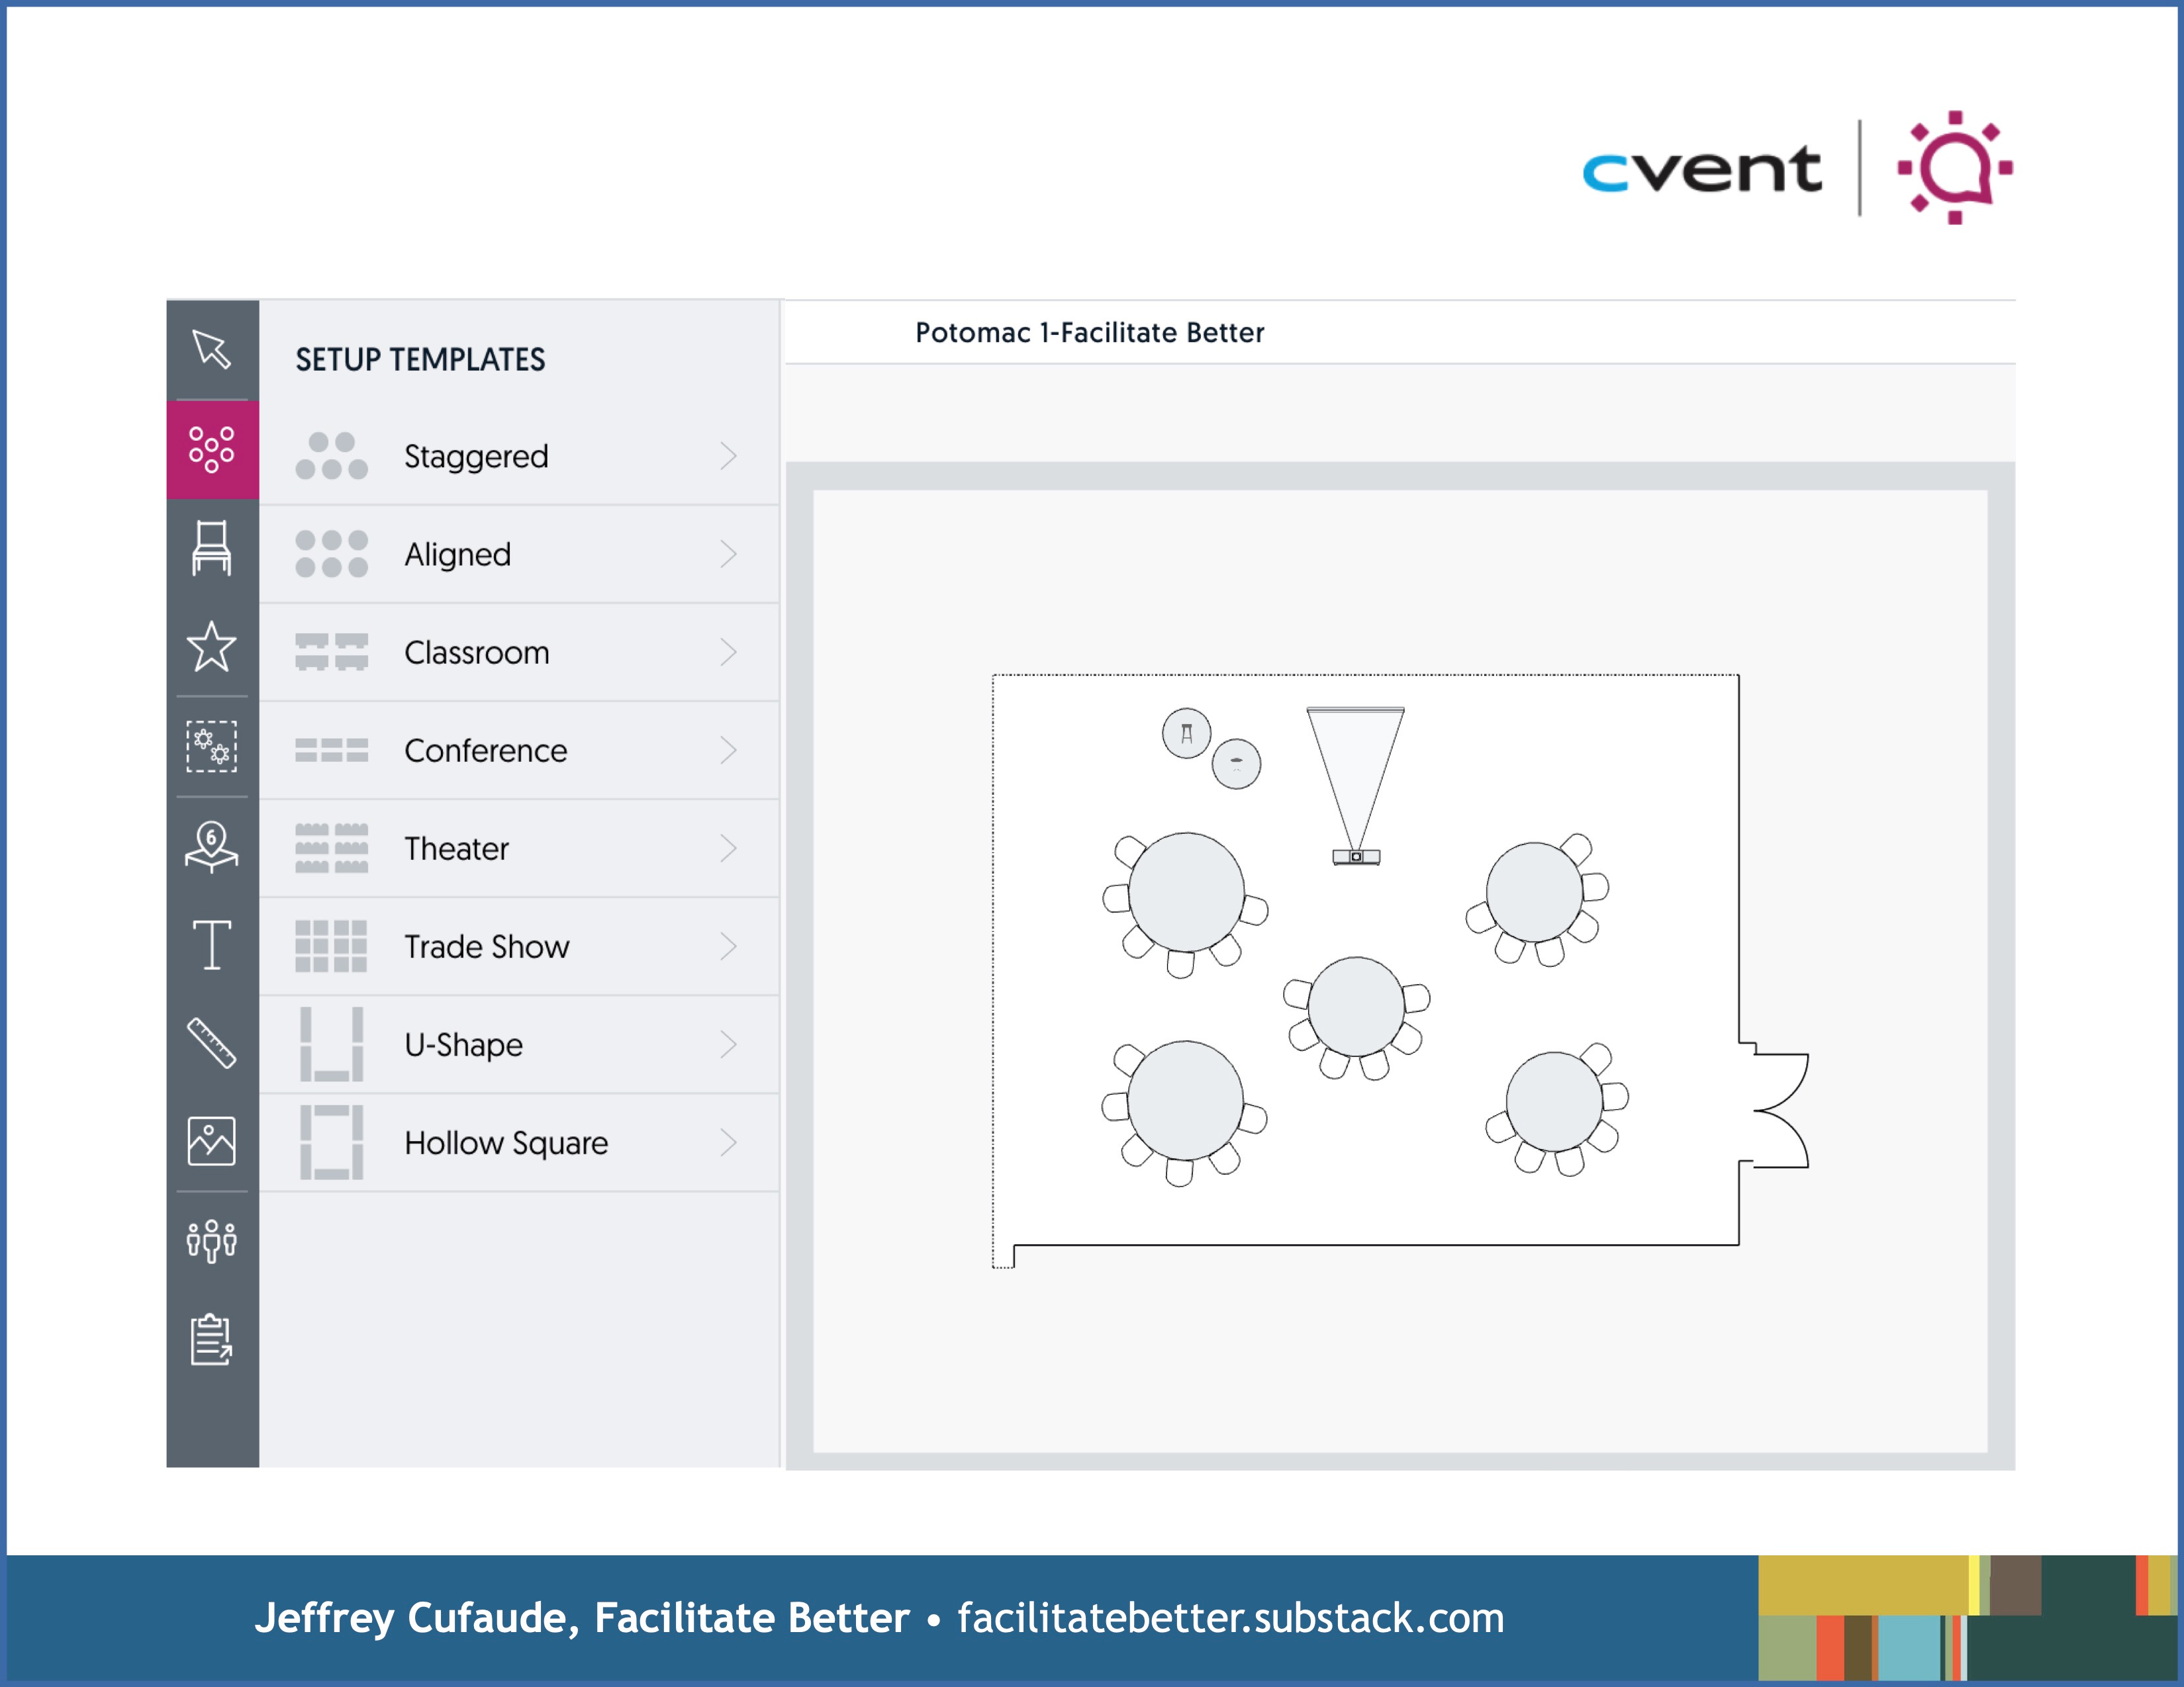Click the clipboard export icon
The width and height of the screenshot is (2184, 1687).
[x=211, y=1339]
